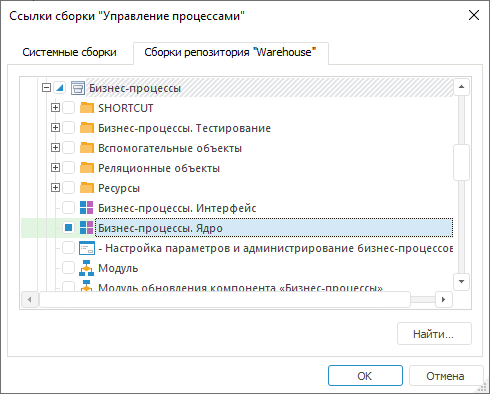Select the Настройка параметров и администрирование row text
This screenshot has height=394, width=490.
[276, 248]
